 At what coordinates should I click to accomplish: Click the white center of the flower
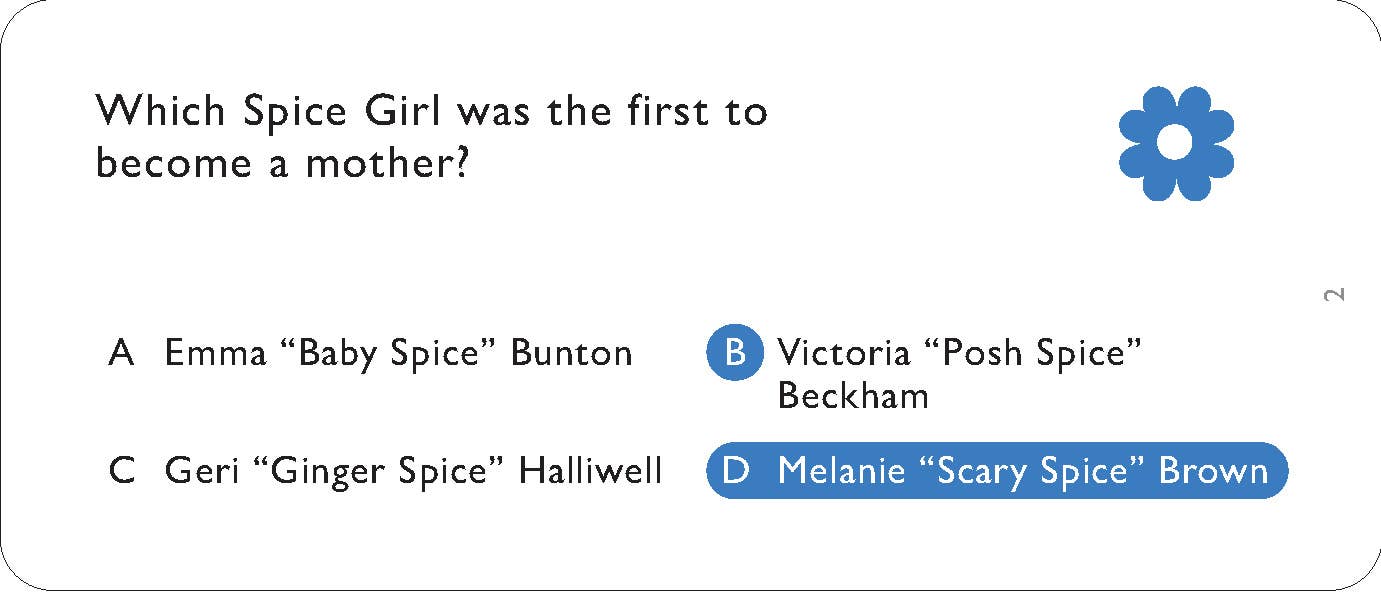pyautogui.click(x=1175, y=143)
